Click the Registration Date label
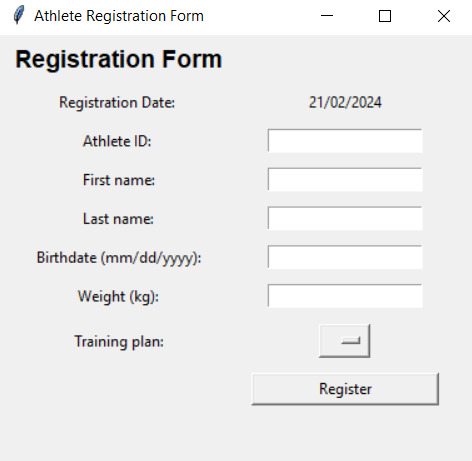472x461 pixels. (117, 102)
